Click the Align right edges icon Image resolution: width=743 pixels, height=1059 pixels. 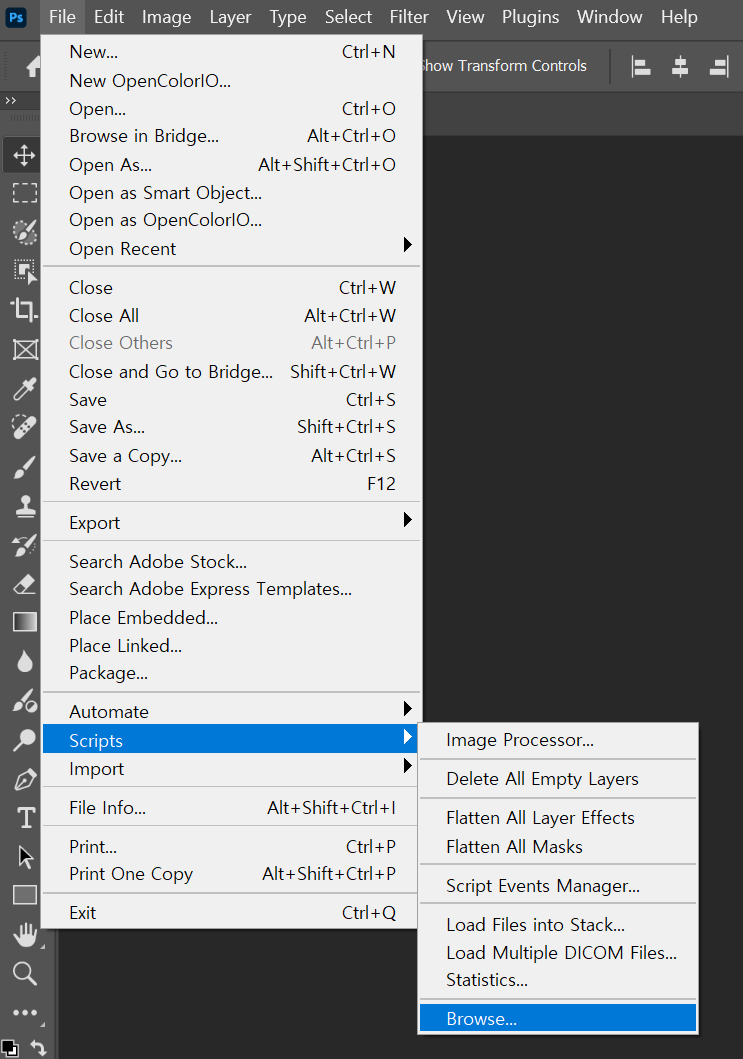click(x=719, y=66)
